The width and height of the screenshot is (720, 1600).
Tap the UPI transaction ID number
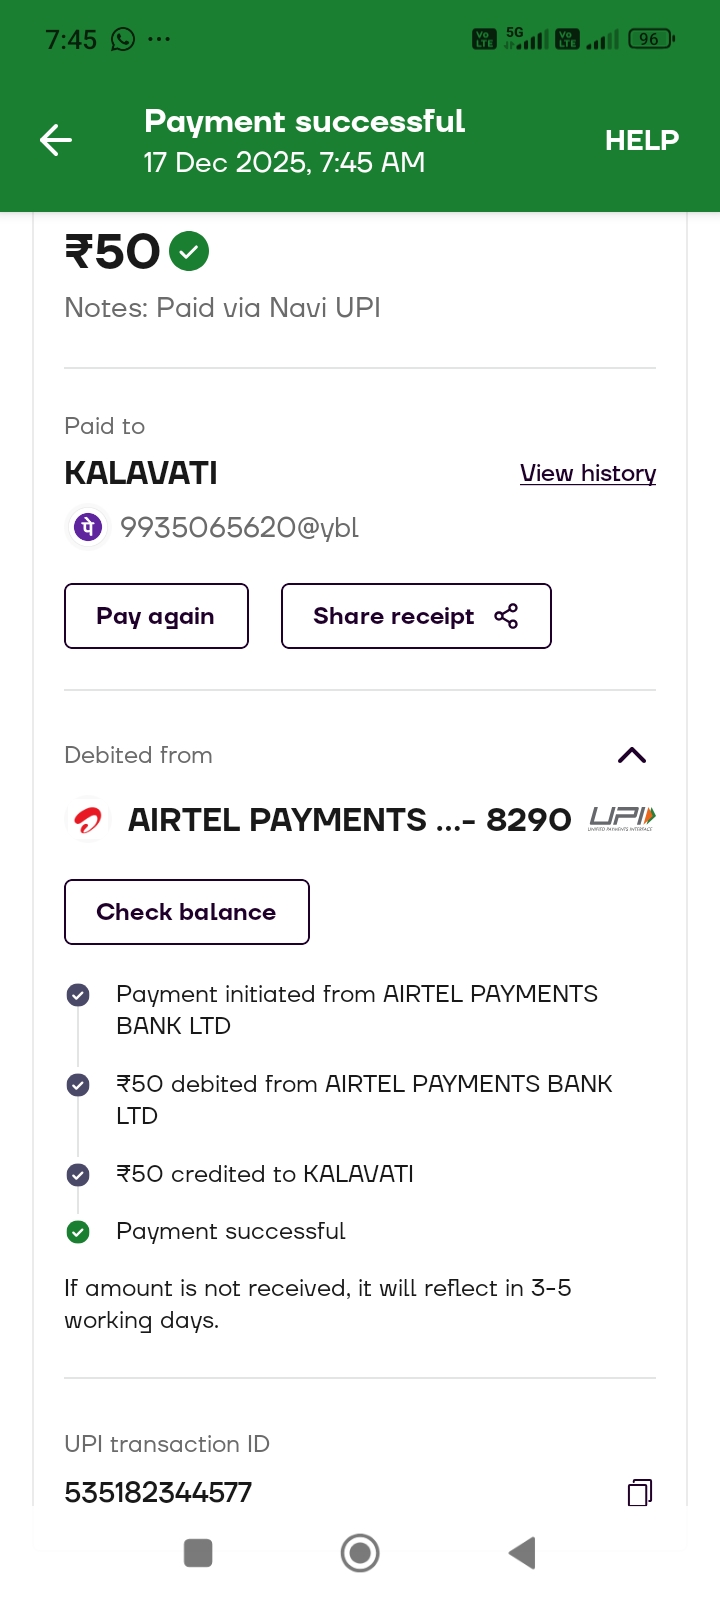tap(158, 1493)
